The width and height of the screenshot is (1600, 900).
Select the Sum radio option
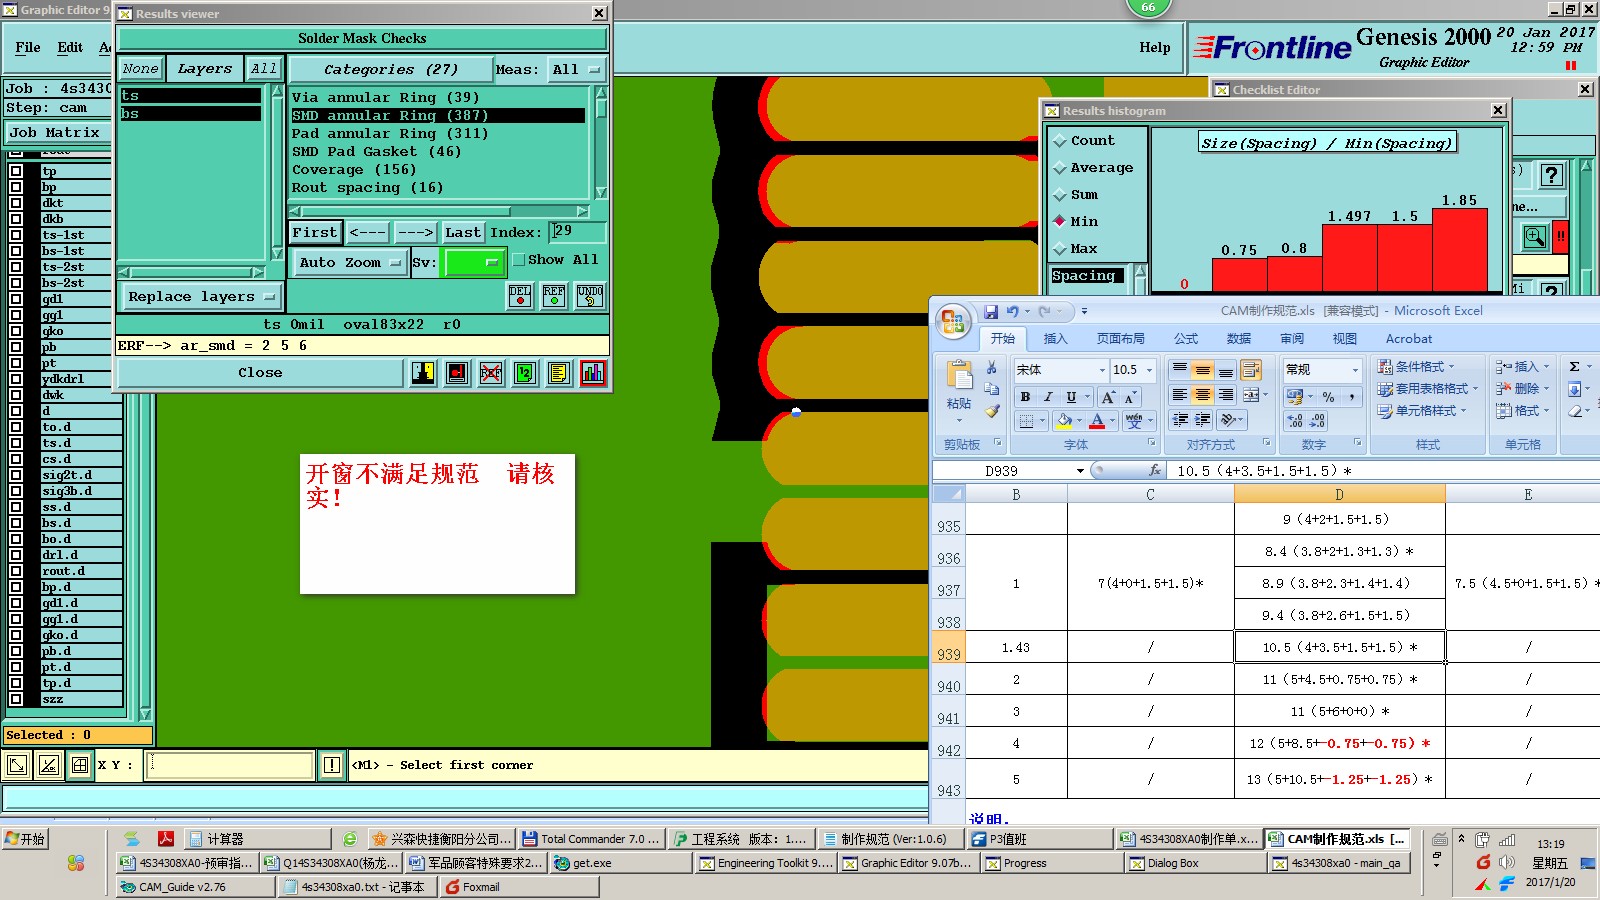(x=1060, y=195)
